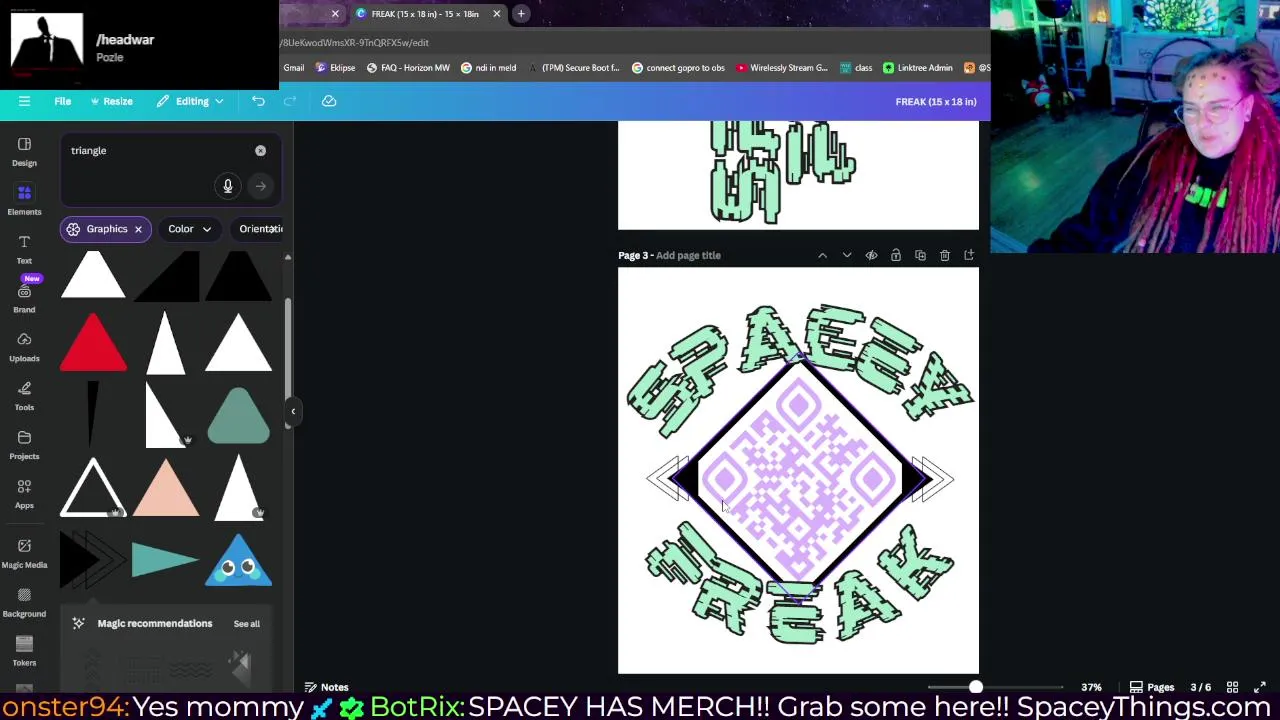Open the Uploads panel
Image resolution: width=1280 pixels, height=720 pixels.
24,348
